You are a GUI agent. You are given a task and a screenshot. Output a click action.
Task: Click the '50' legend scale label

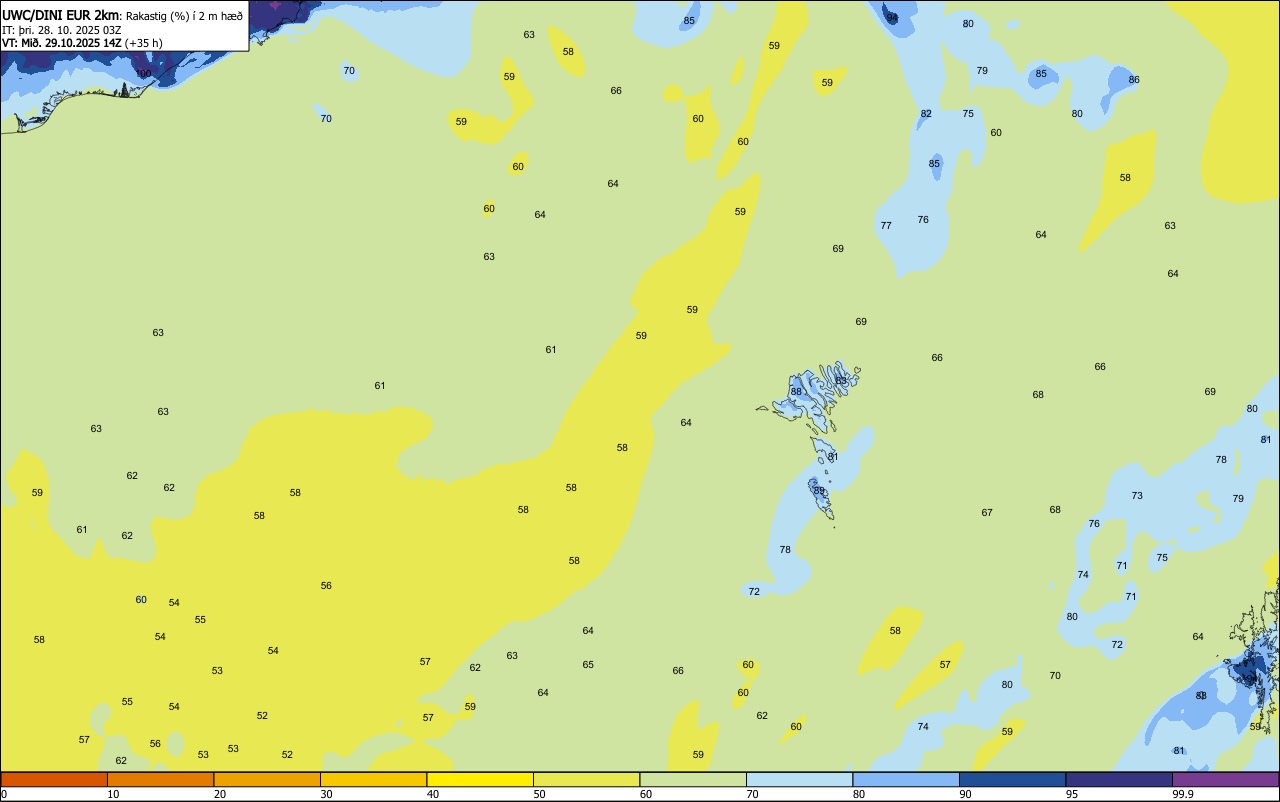(540, 794)
